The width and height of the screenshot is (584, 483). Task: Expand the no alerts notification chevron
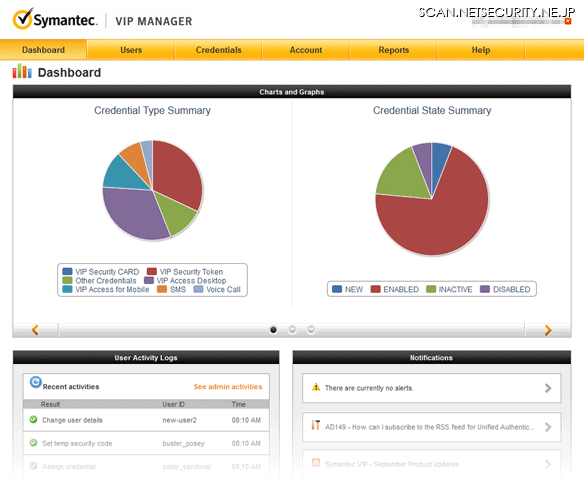click(548, 388)
